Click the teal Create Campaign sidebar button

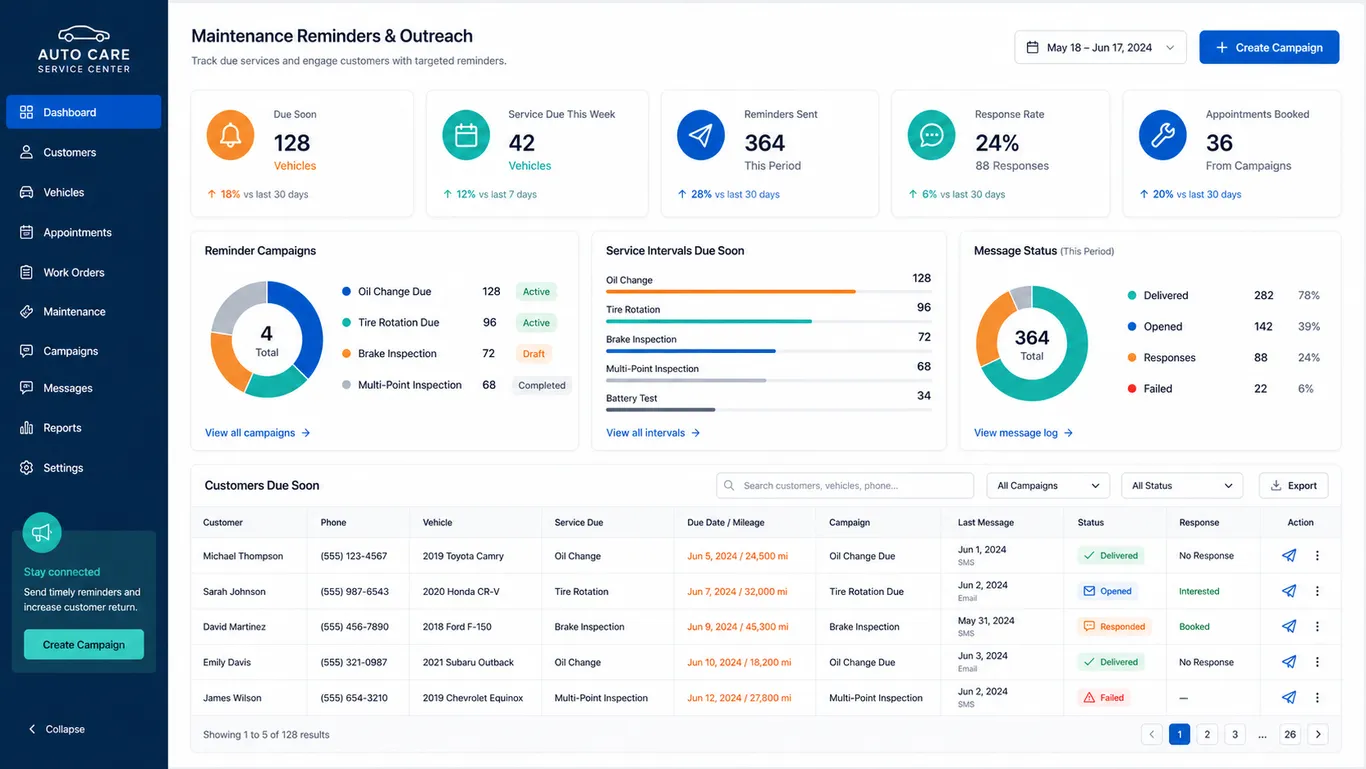(84, 645)
